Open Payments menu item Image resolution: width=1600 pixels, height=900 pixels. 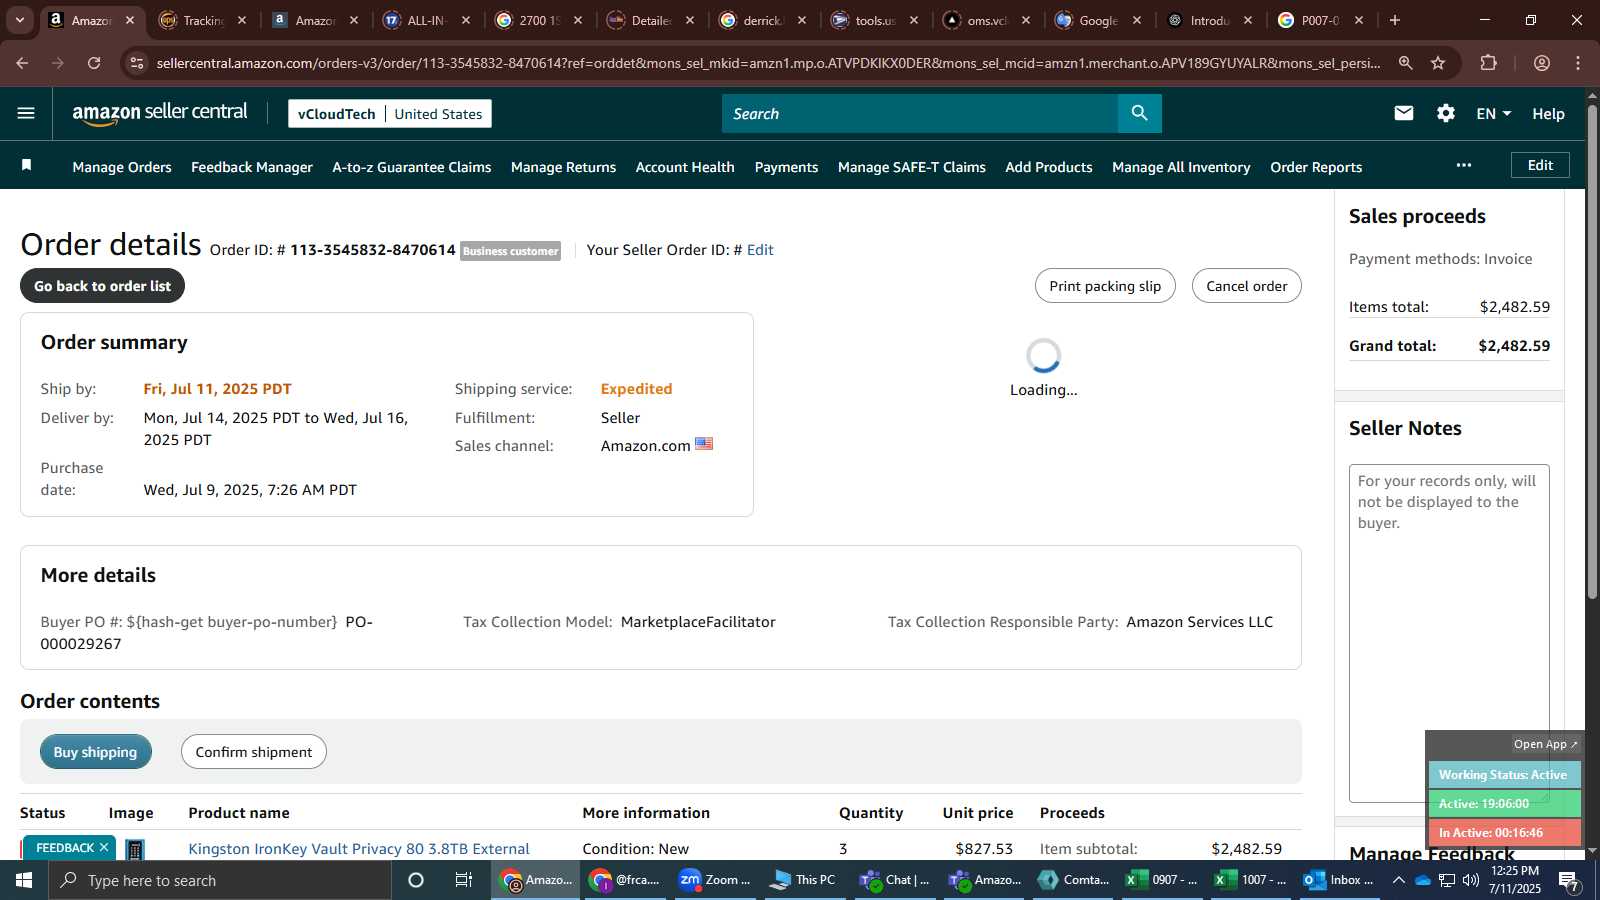pyautogui.click(x=786, y=167)
